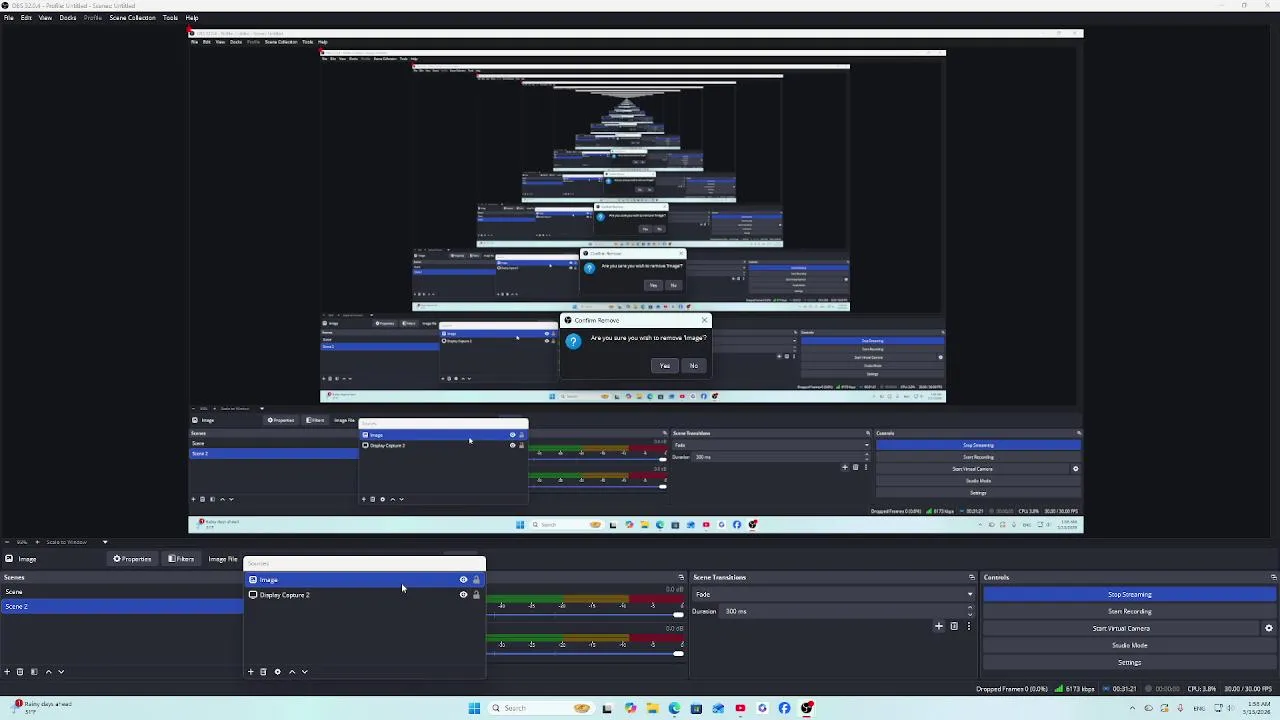This screenshot has height=720, width=1280.
Task: Click the CPU usage status bar text
Action: 1202,689
